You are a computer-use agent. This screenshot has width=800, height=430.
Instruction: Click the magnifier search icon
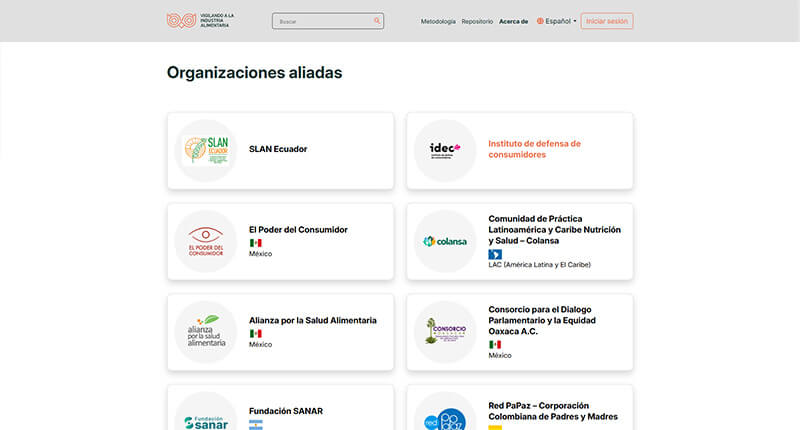377,20
